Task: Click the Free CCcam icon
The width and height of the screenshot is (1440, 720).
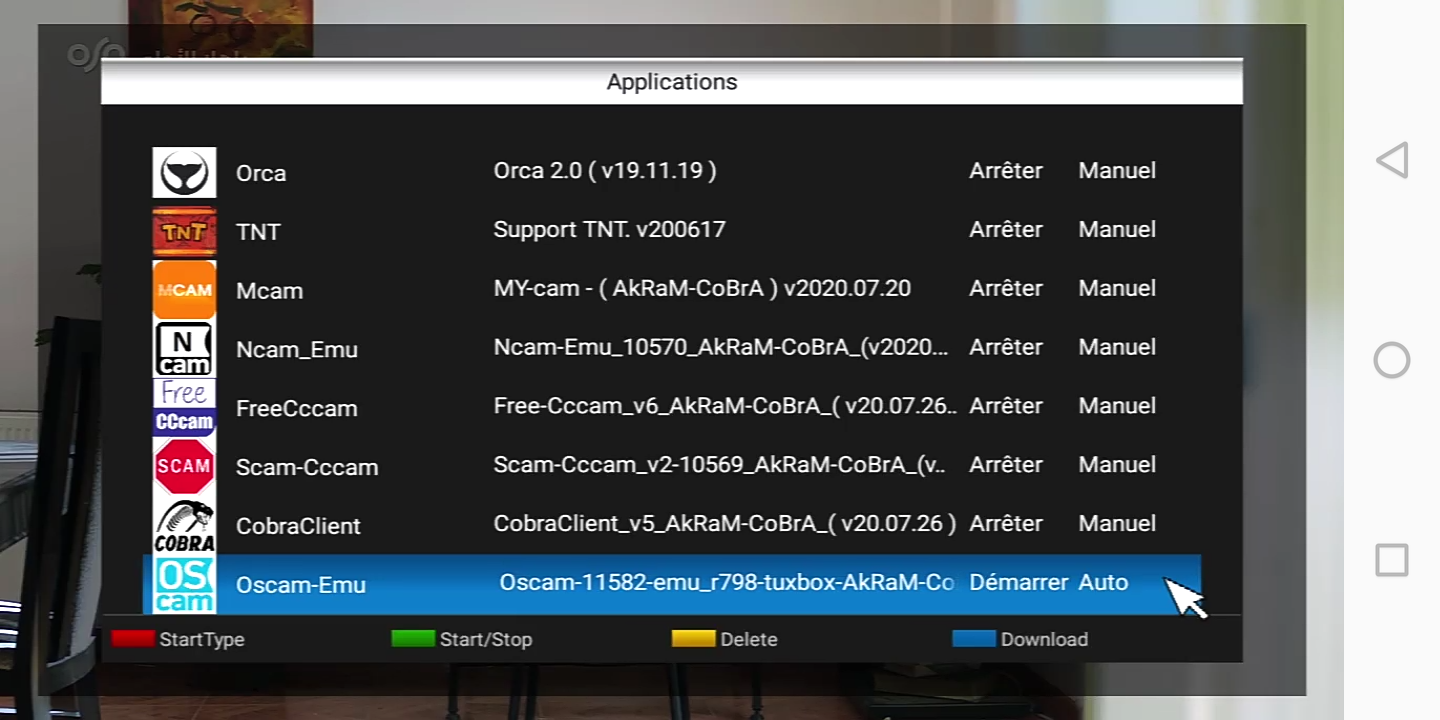Action: pos(184,407)
